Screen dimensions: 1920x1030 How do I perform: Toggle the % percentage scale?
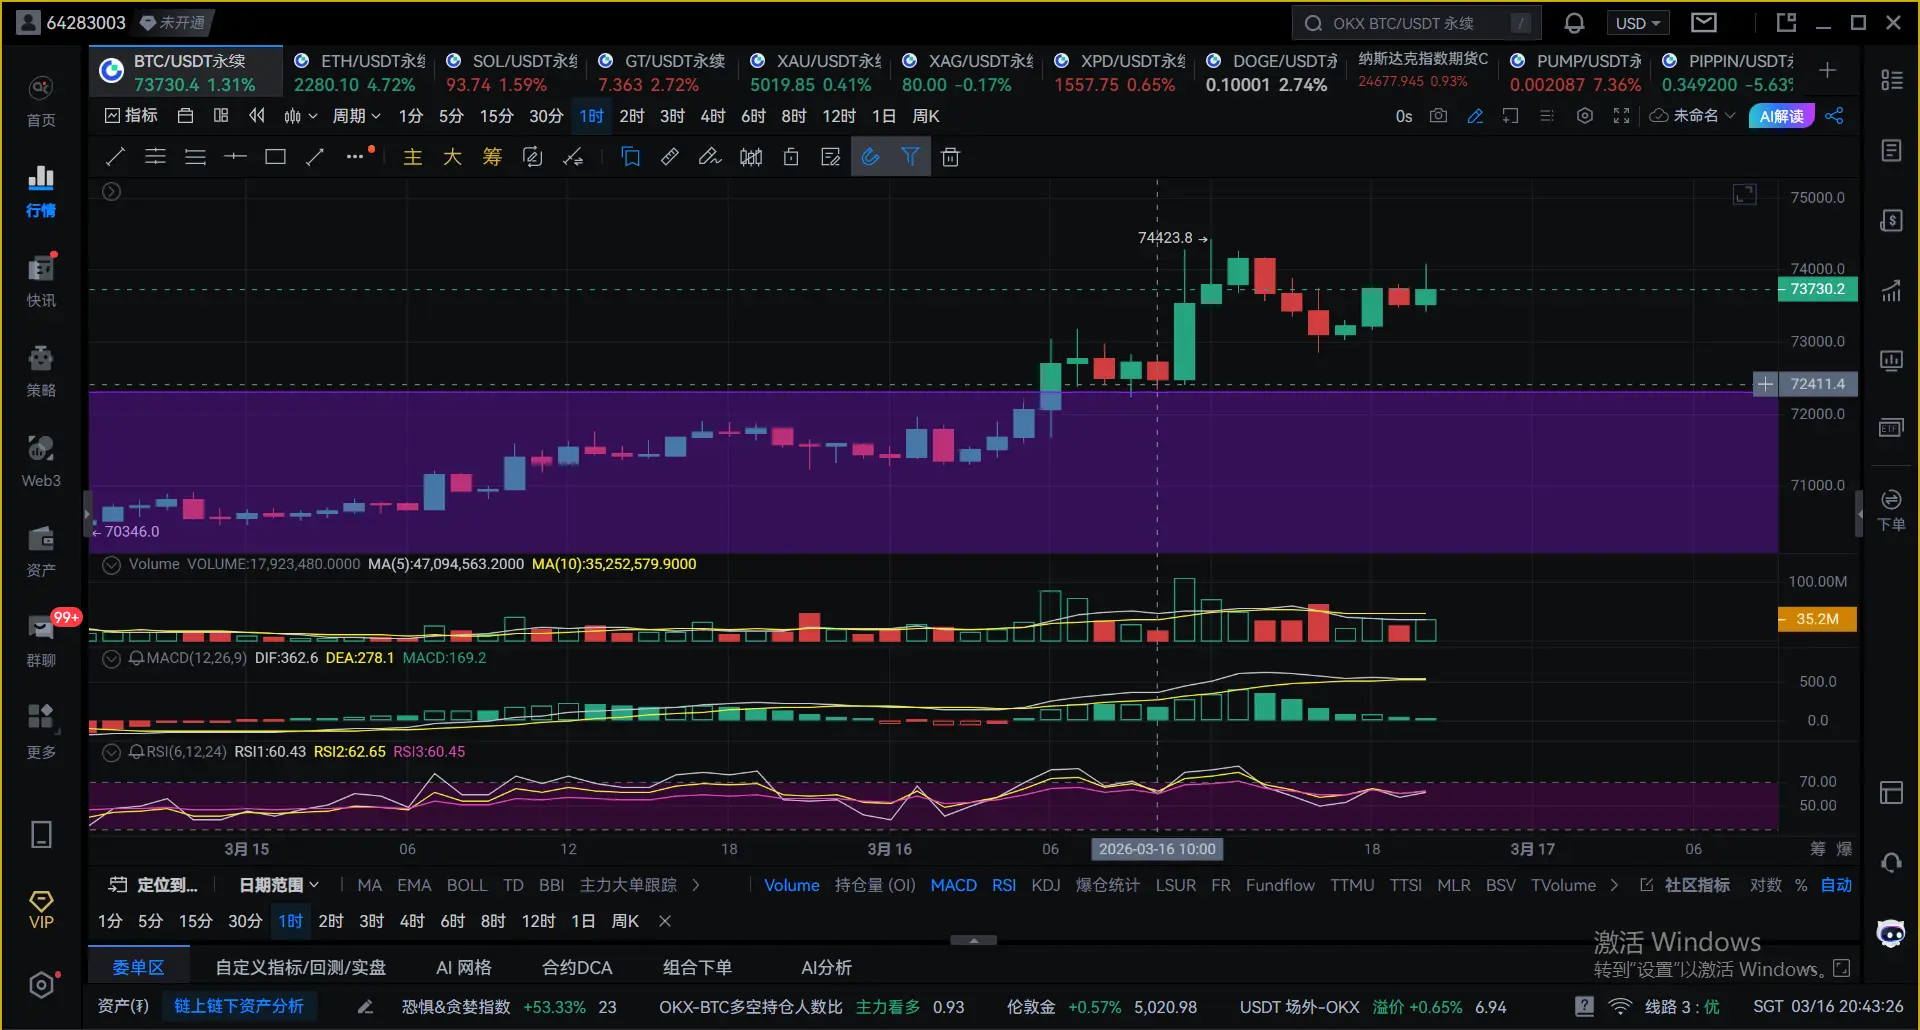[1801, 885]
